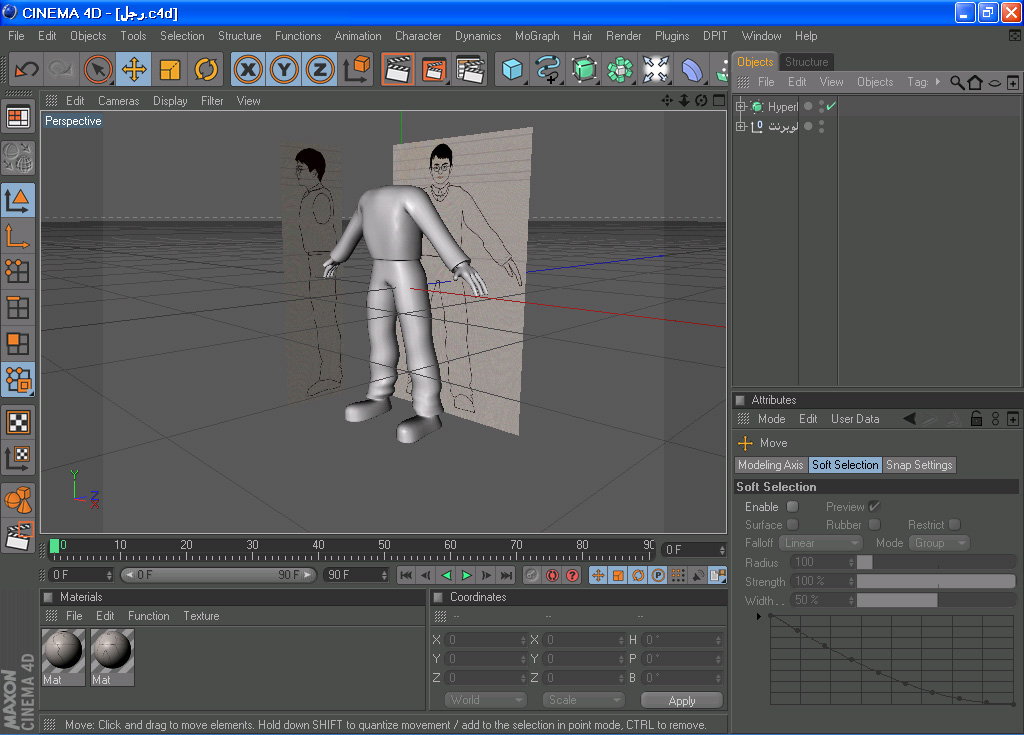Open the viewport Cameras menu
The image size is (1024, 735).
coord(118,101)
